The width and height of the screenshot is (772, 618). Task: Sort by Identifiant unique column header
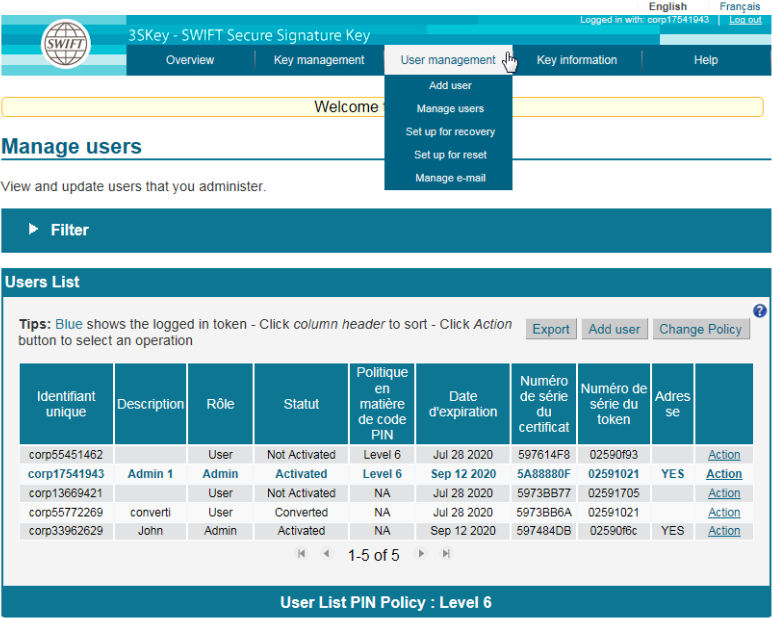[66, 404]
